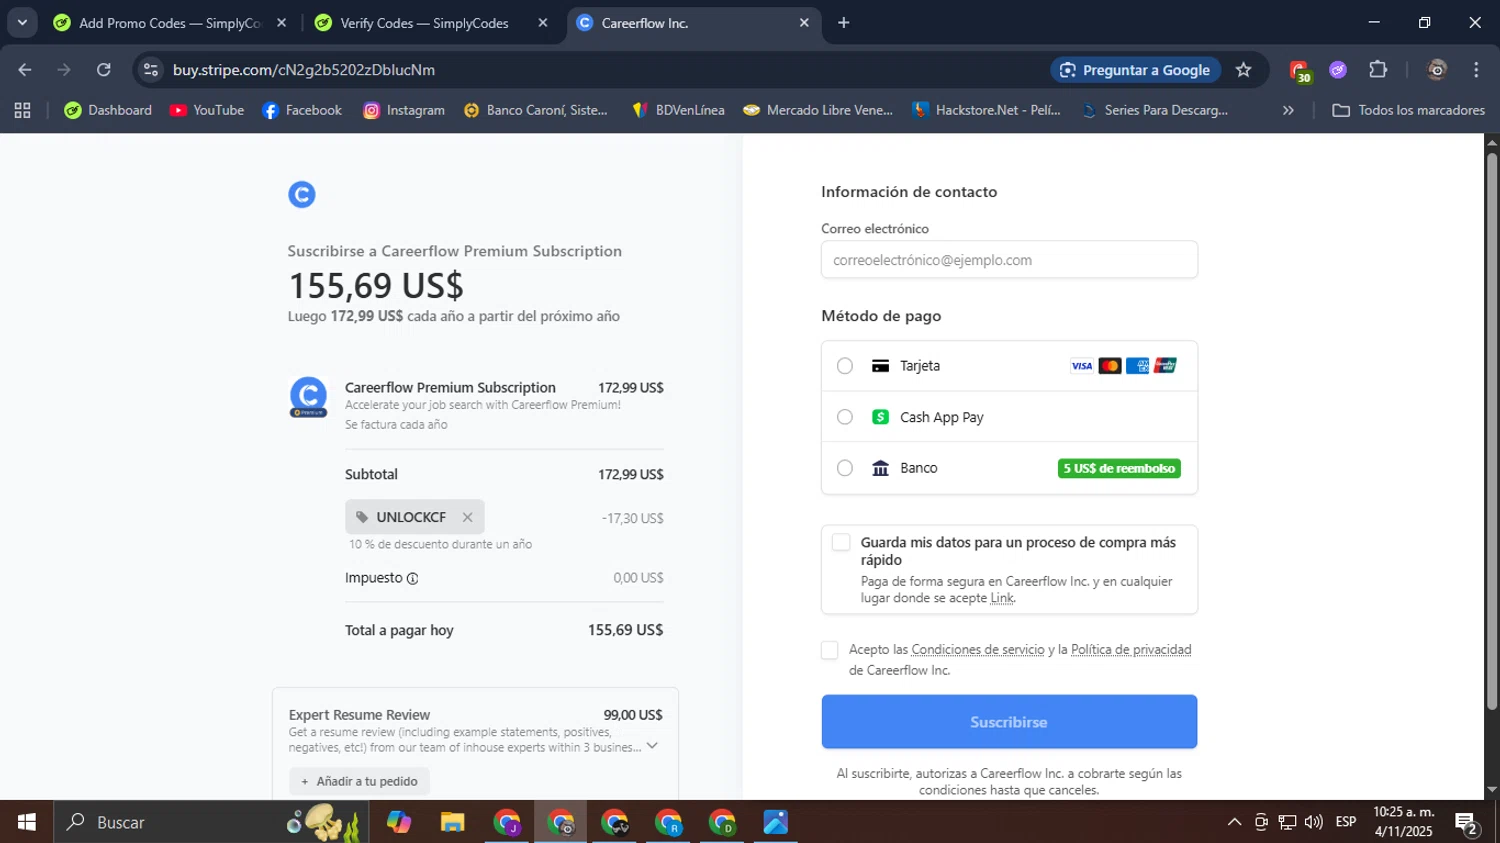Open Copilot from the taskbar
This screenshot has height=843, width=1500.
[x=398, y=822]
